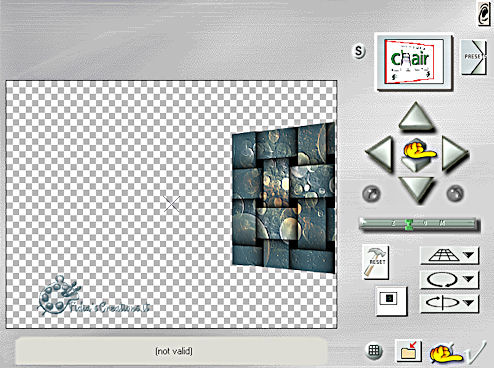Screen dimensions: 494x368
Task: Click the right round sphere button below arrows
Action: (455, 193)
